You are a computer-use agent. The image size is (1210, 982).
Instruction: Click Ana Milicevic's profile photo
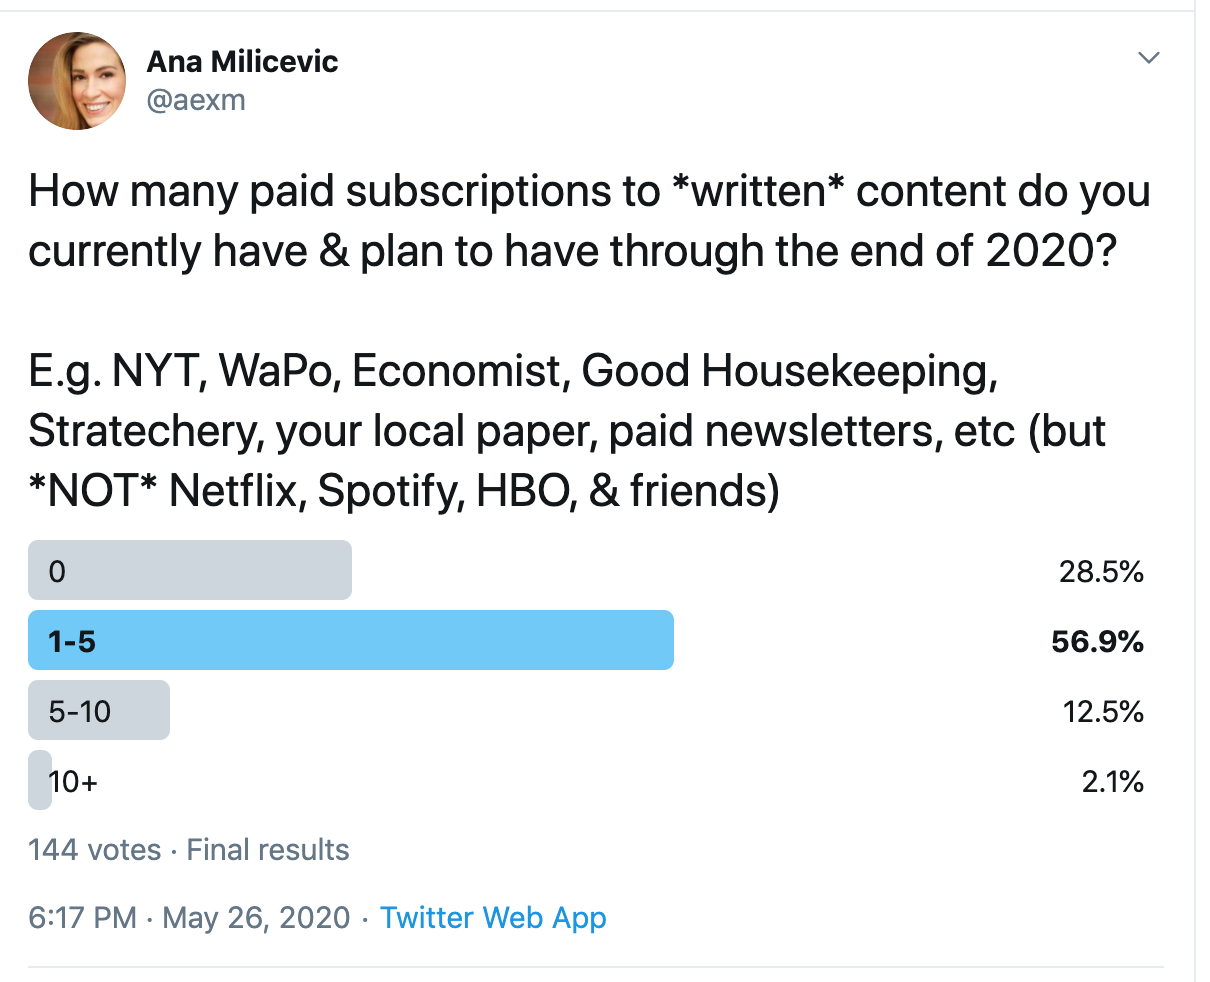coord(77,81)
